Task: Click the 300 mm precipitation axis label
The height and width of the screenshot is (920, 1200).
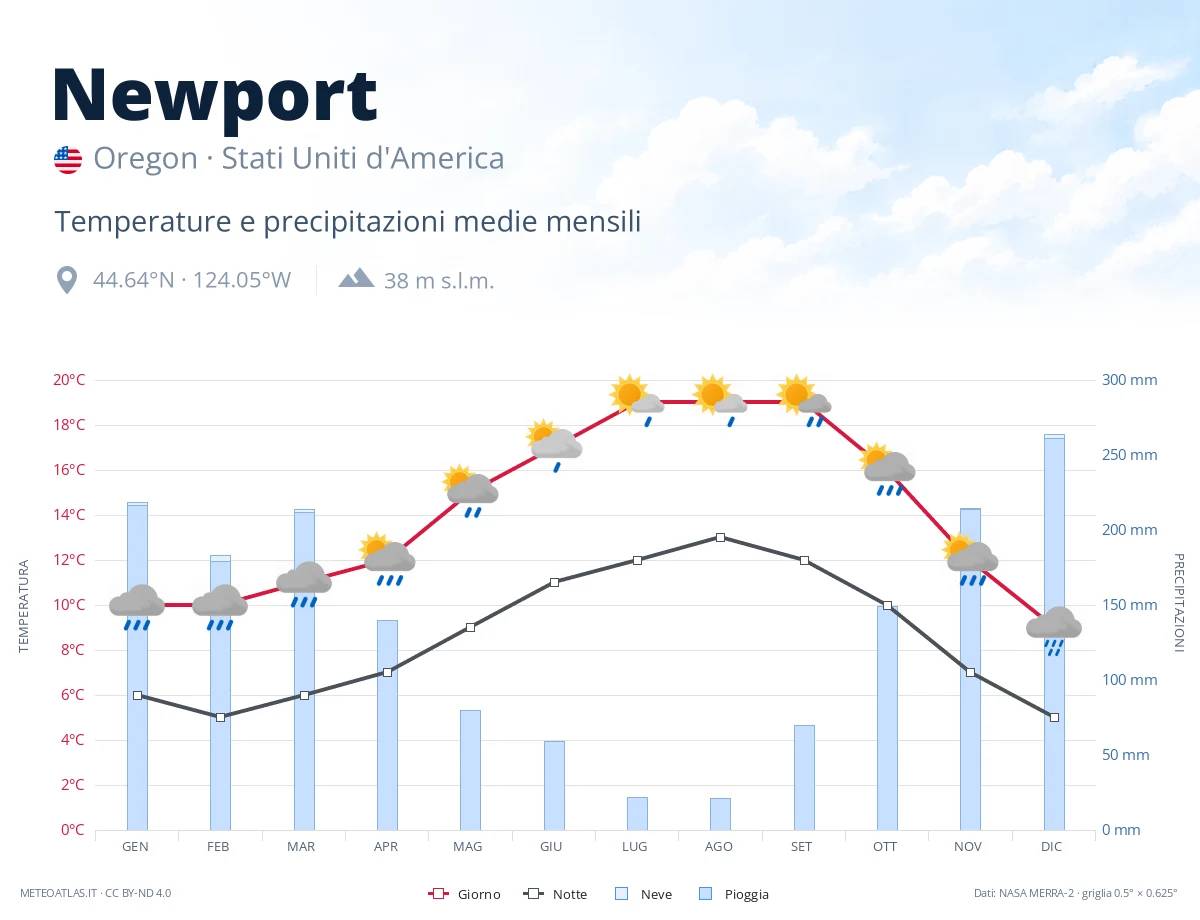Action: (1130, 380)
